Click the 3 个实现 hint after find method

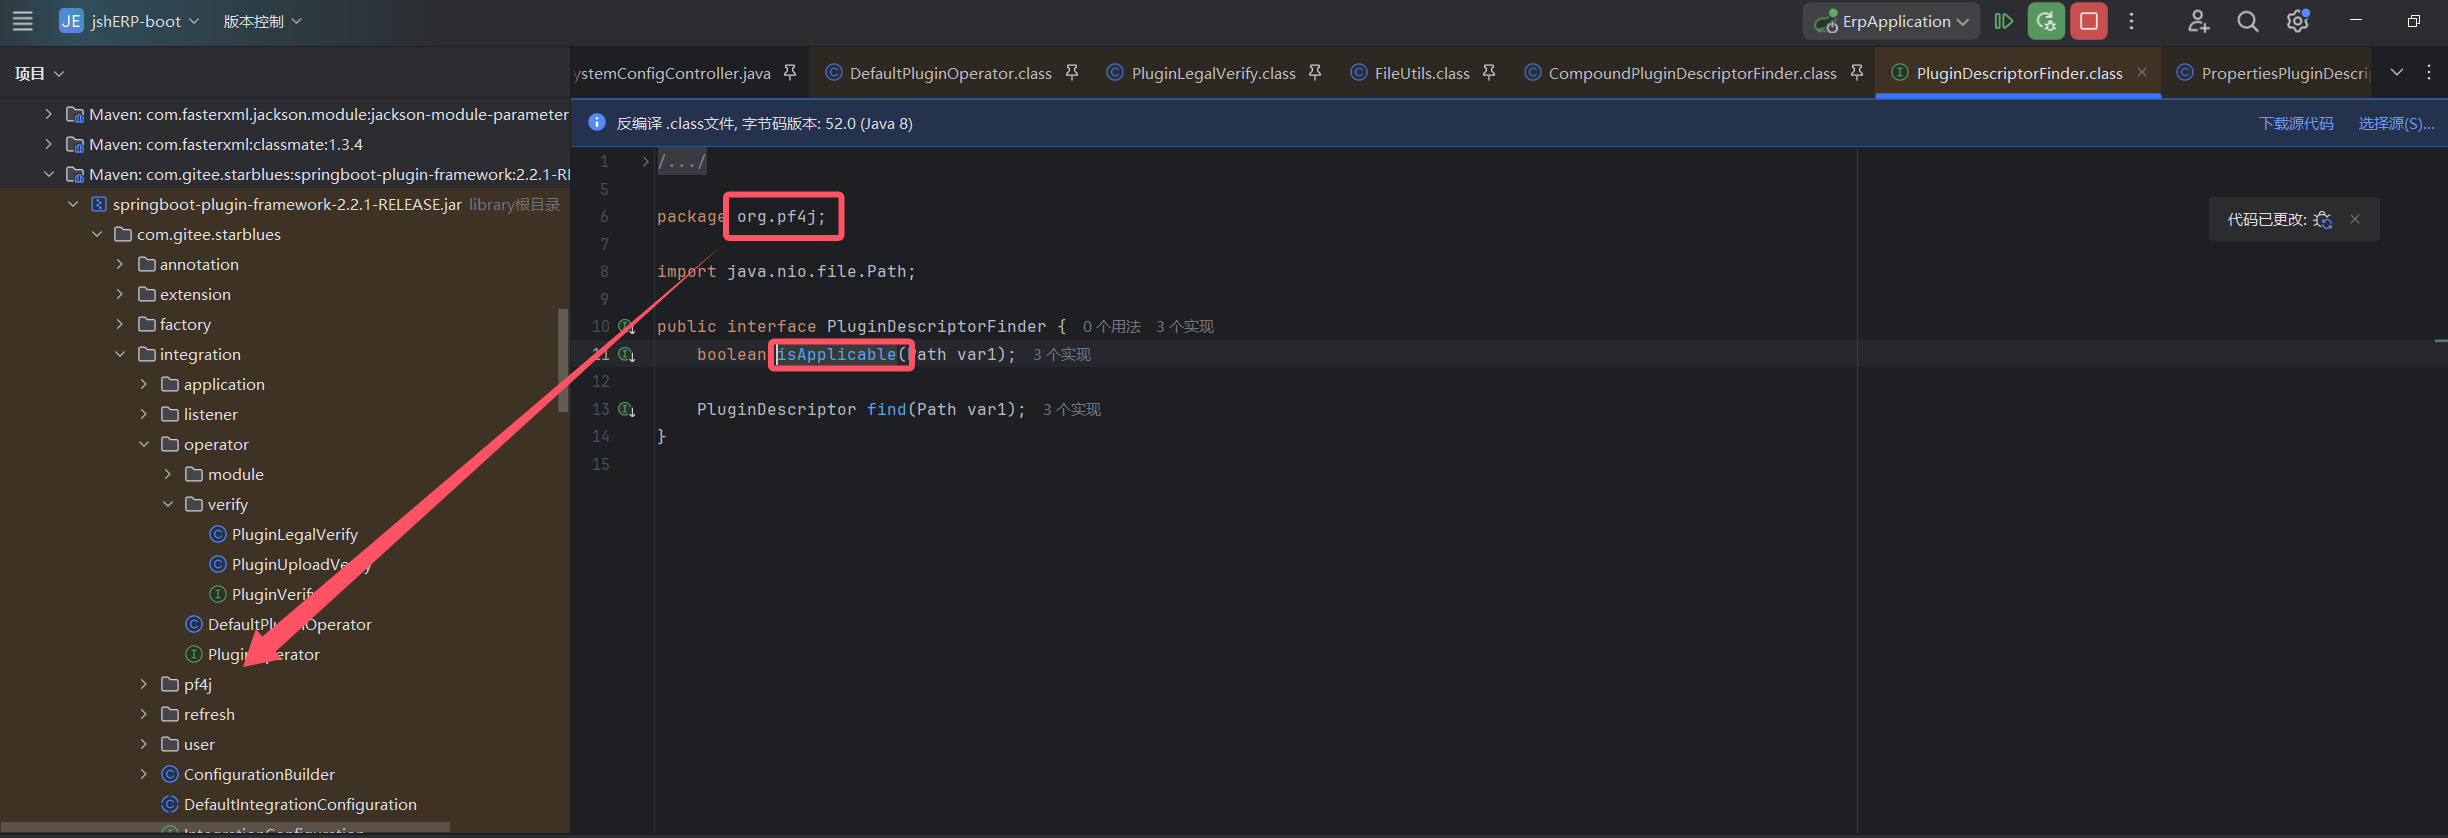pos(1072,410)
